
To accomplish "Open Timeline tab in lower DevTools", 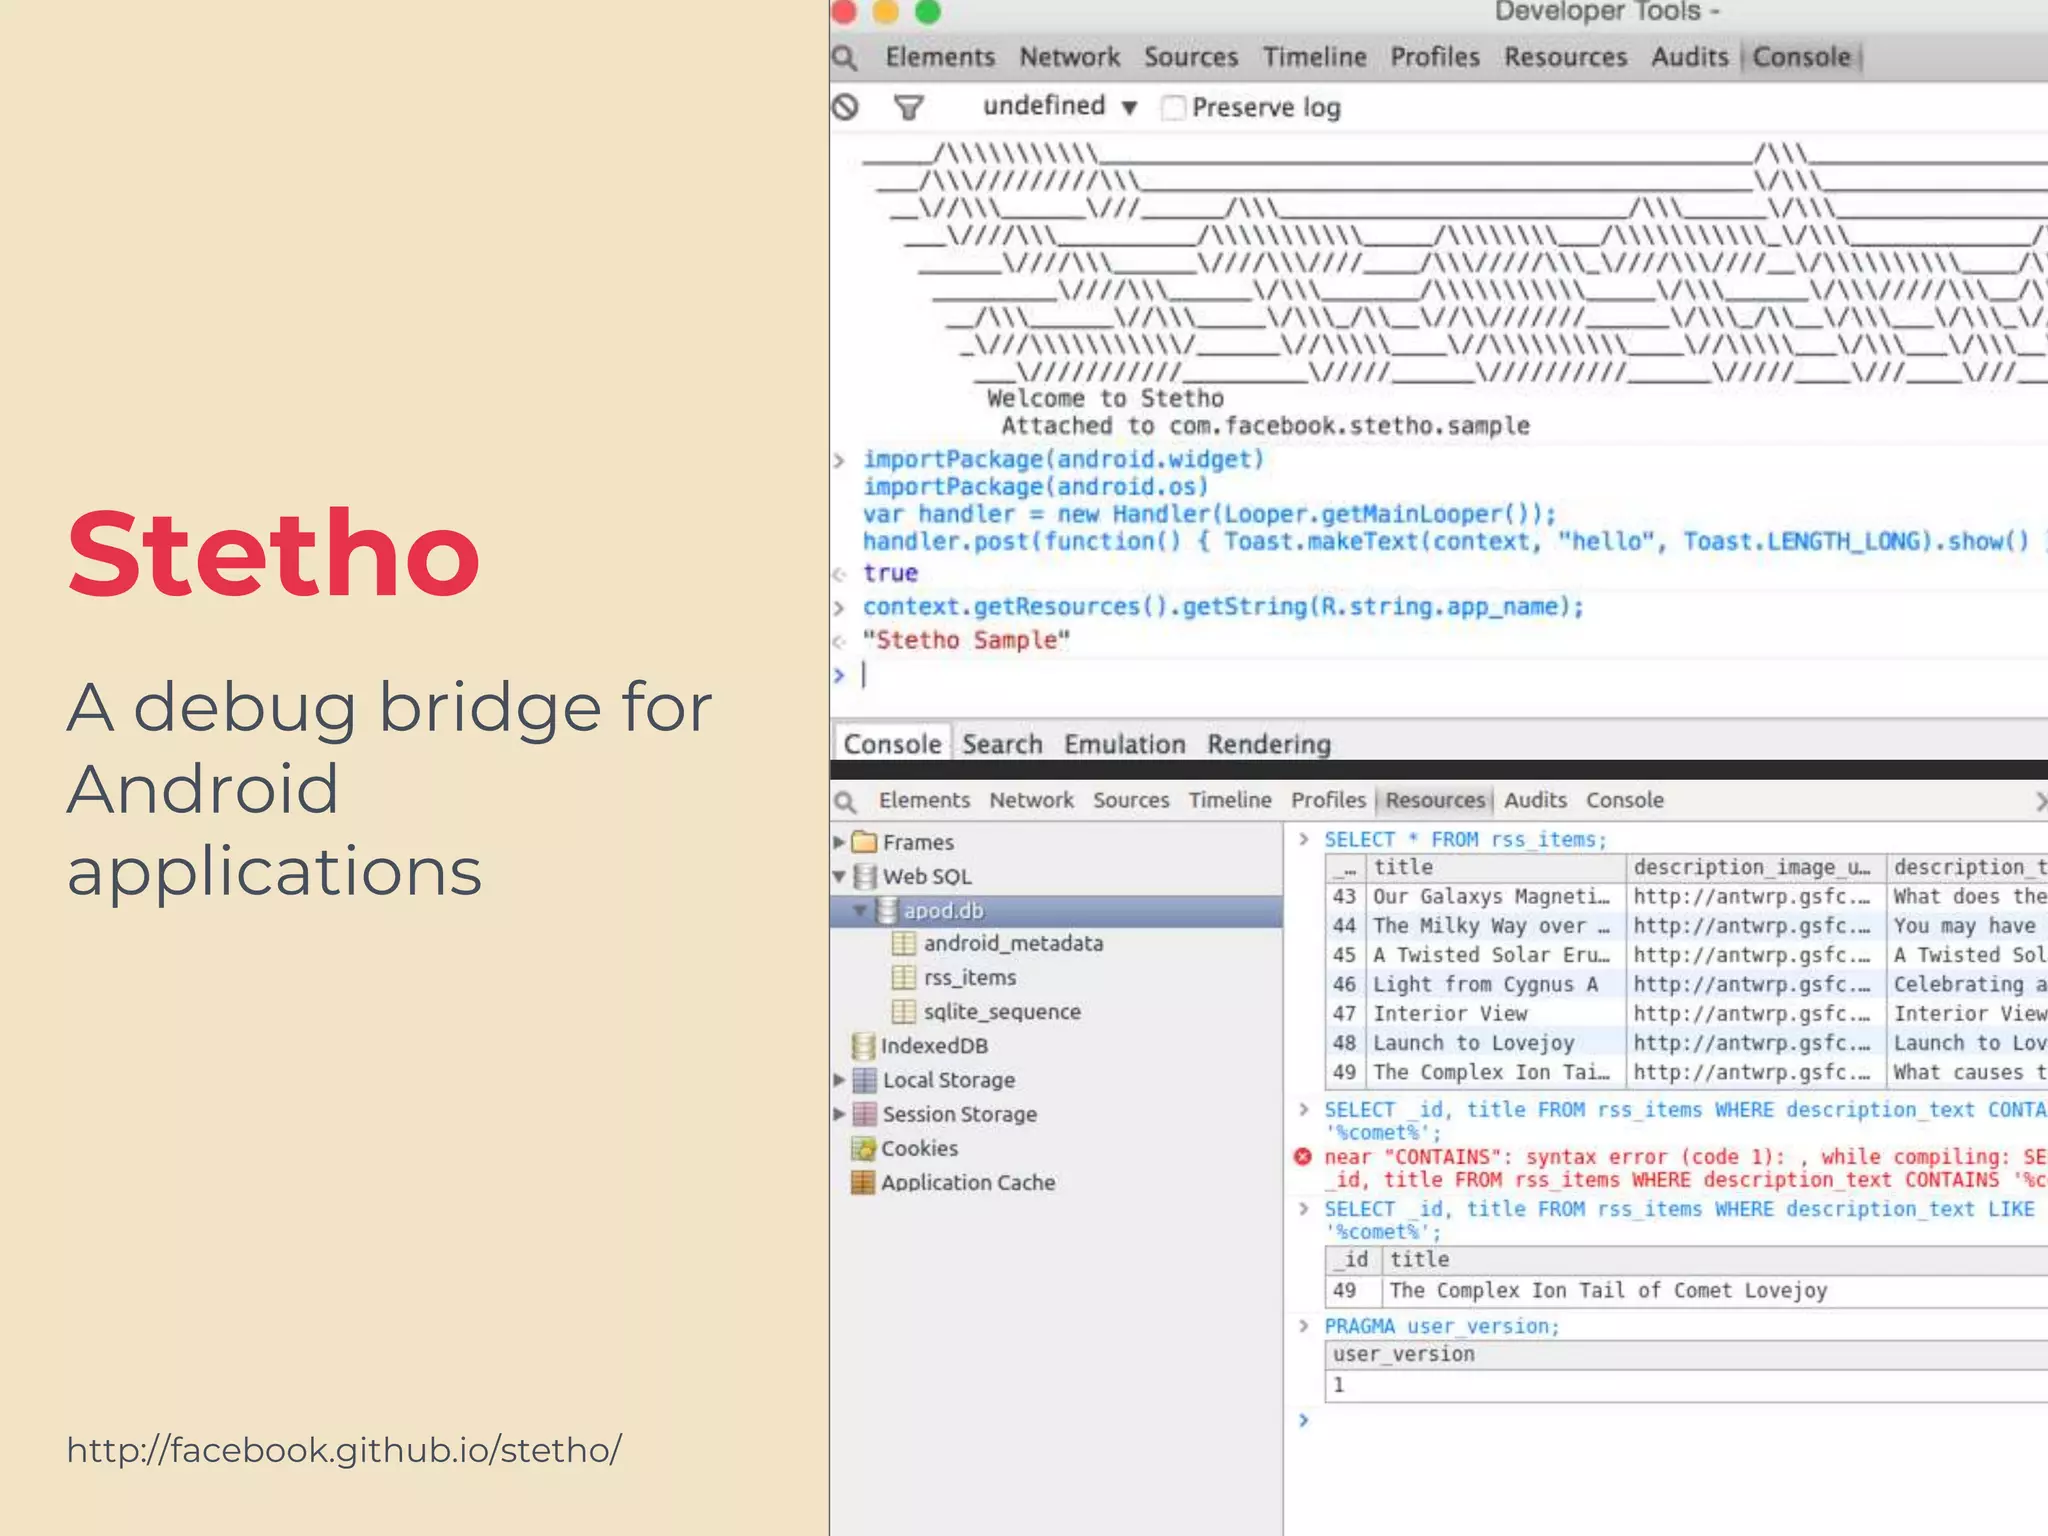I will [x=1230, y=800].
